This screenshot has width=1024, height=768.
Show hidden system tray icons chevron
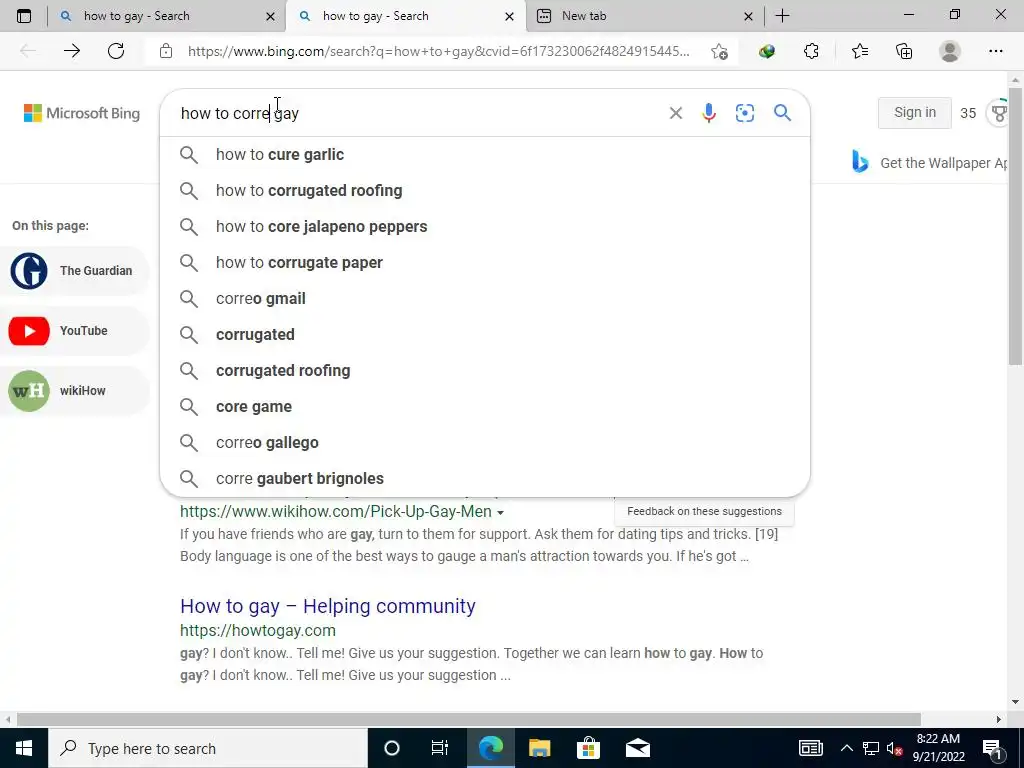(846, 748)
